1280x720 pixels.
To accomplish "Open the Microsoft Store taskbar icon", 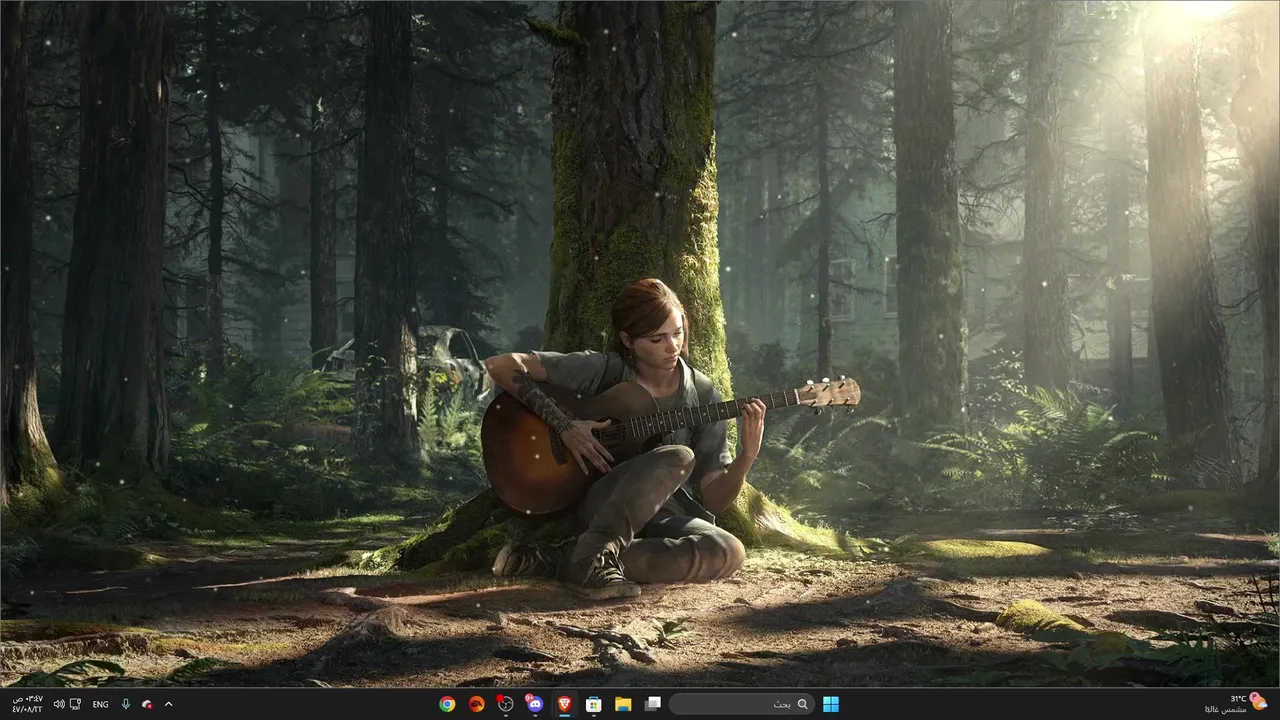I will click(593, 704).
